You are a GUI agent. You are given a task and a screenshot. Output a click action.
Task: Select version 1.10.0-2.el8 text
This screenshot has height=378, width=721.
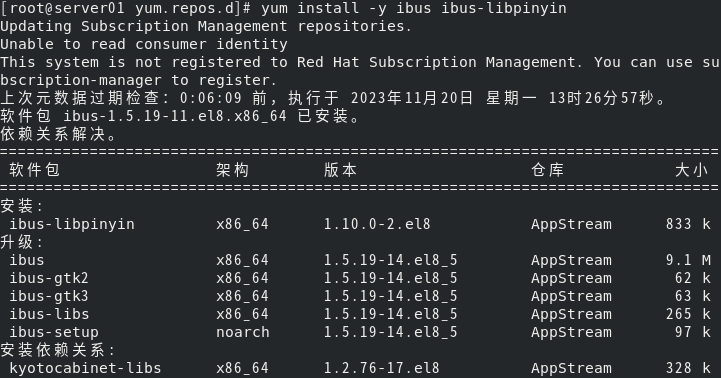click(x=377, y=224)
